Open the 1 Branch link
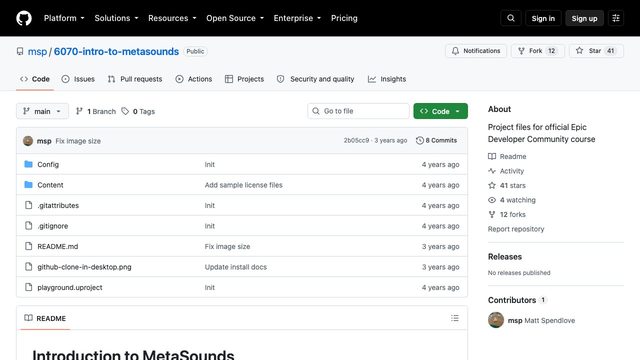The height and width of the screenshot is (360, 640). 96,111
